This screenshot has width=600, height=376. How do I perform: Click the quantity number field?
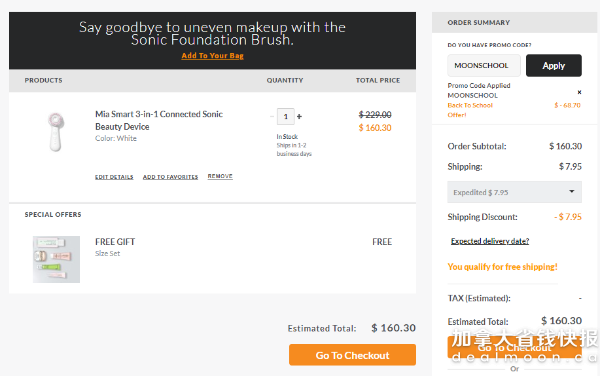click(x=286, y=117)
